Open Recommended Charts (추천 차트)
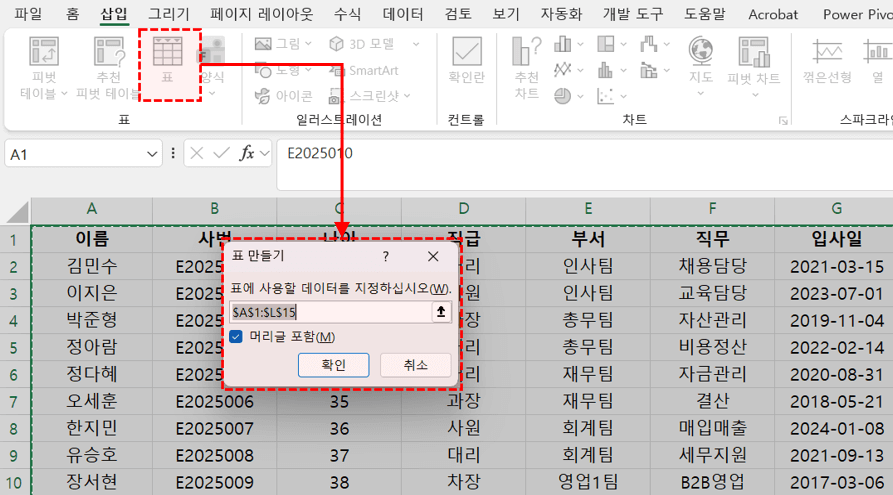 (x=526, y=67)
